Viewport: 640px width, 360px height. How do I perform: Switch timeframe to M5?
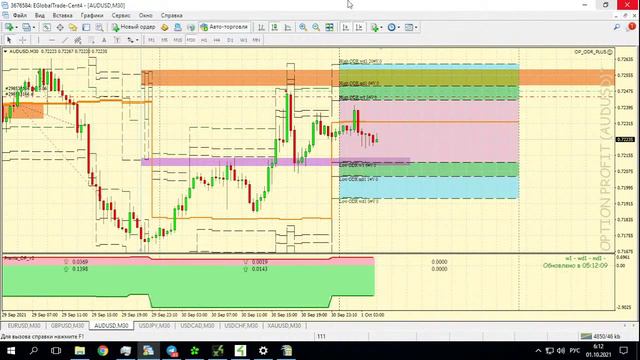tap(164, 40)
